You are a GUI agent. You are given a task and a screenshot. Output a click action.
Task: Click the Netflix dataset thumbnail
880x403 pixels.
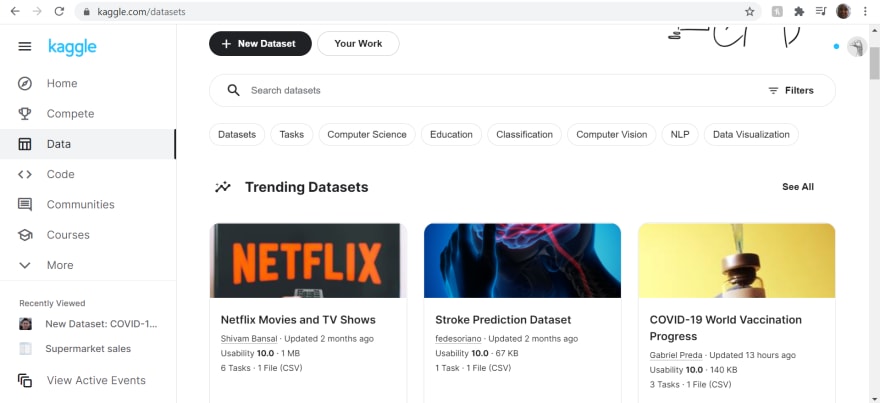(308, 260)
